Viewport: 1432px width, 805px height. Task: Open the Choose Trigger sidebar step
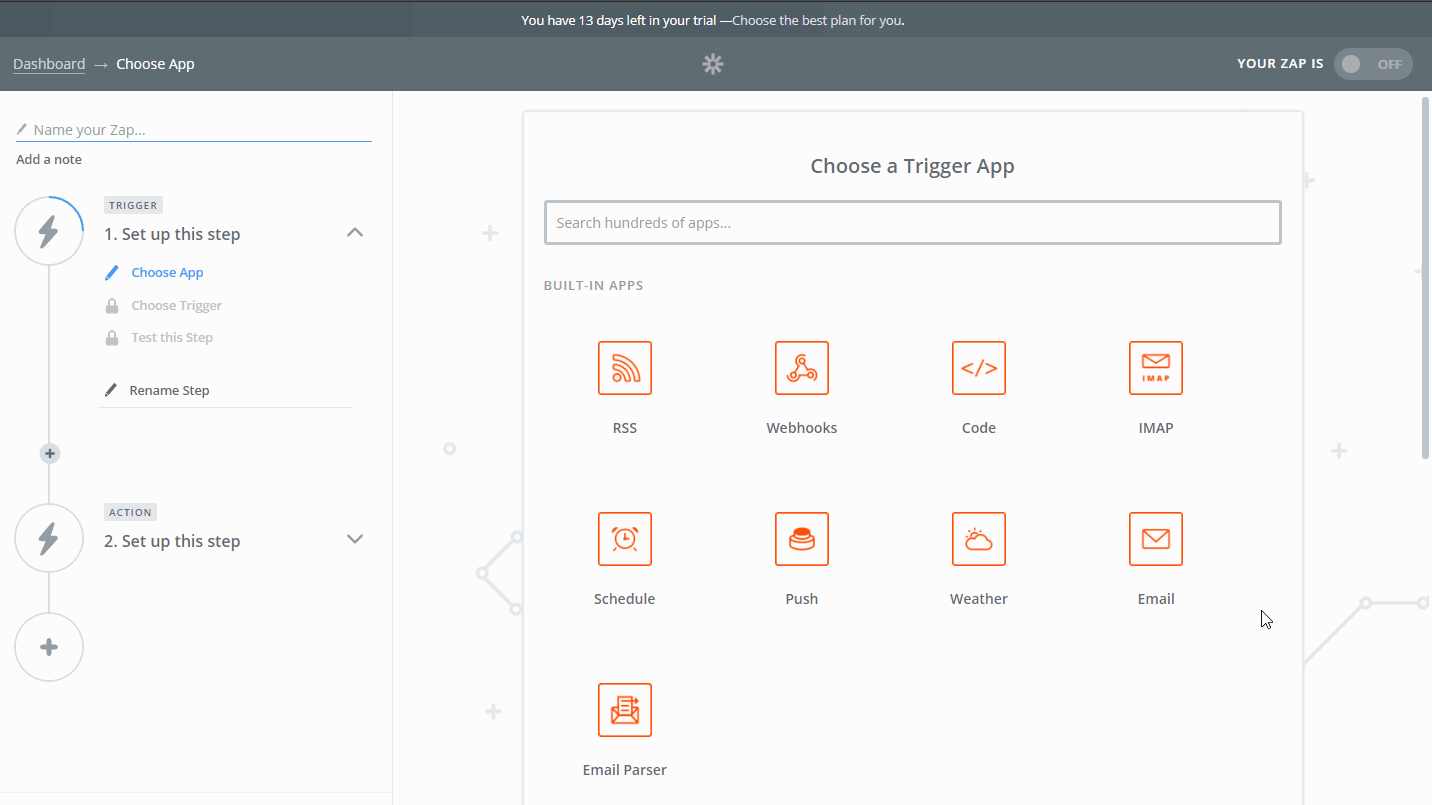coord(176,305)
